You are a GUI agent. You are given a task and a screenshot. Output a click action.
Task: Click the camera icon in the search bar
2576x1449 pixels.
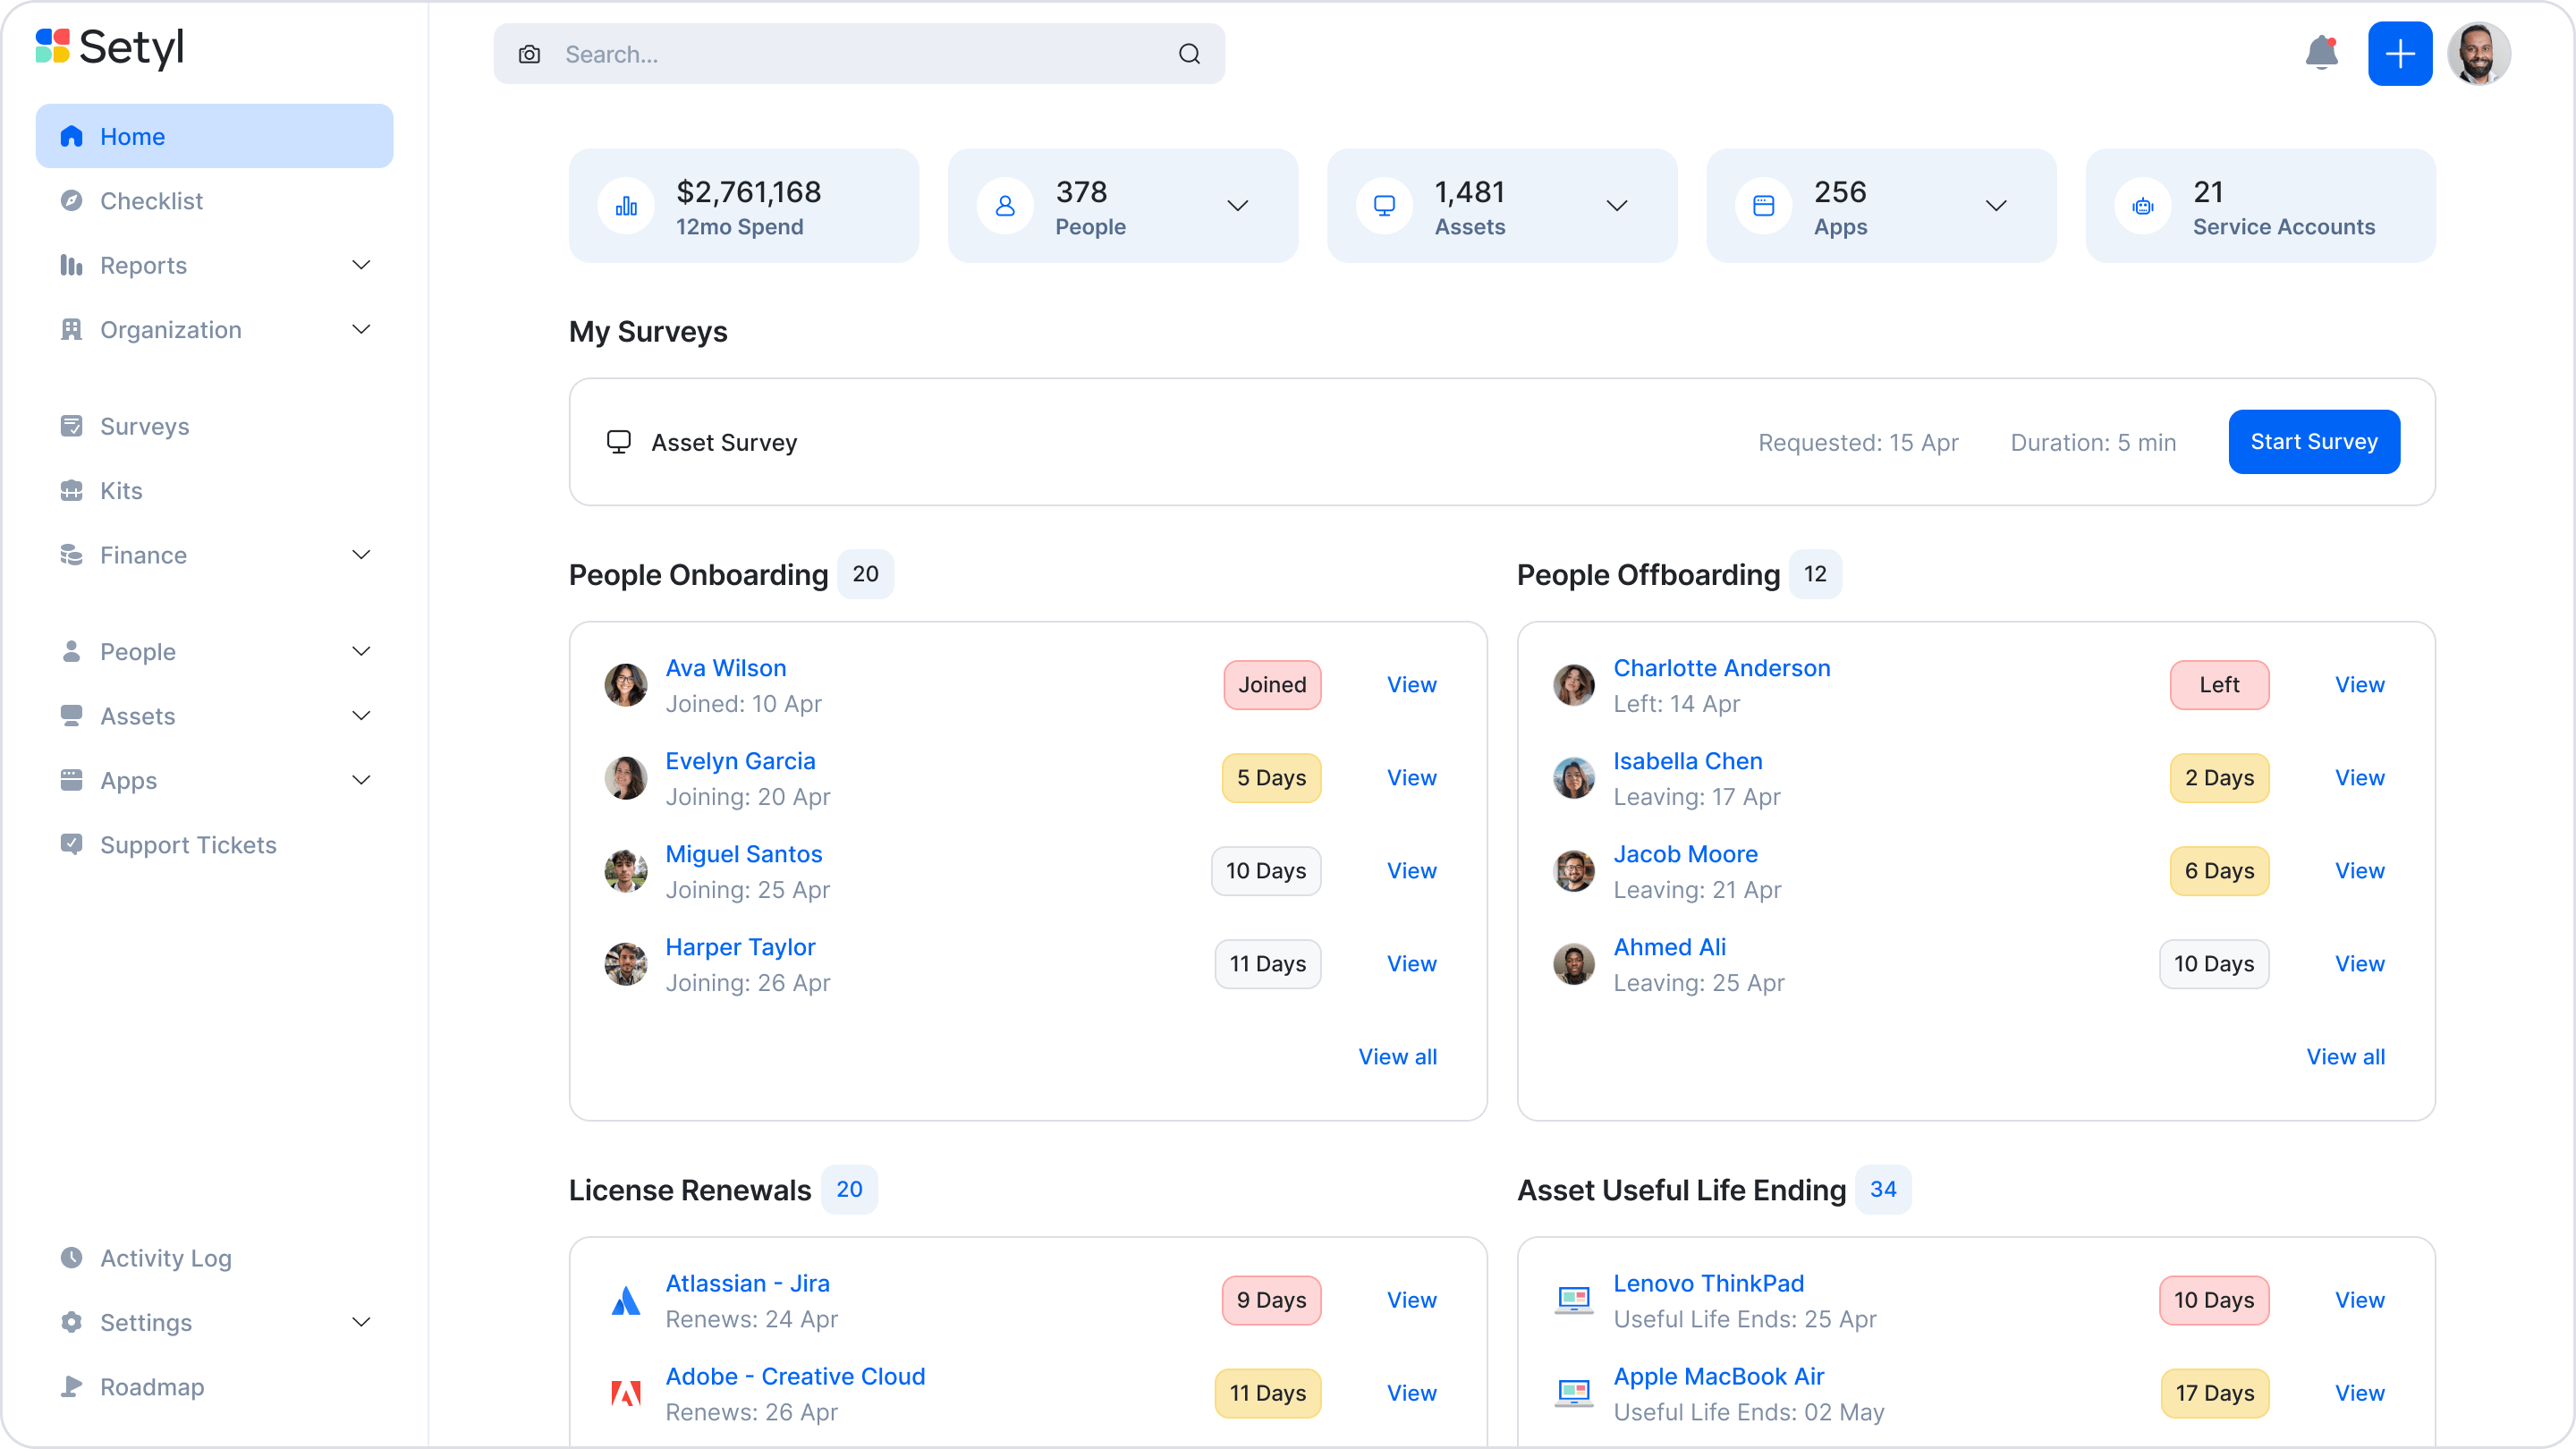pyautogui.click(x=529, y=54)
